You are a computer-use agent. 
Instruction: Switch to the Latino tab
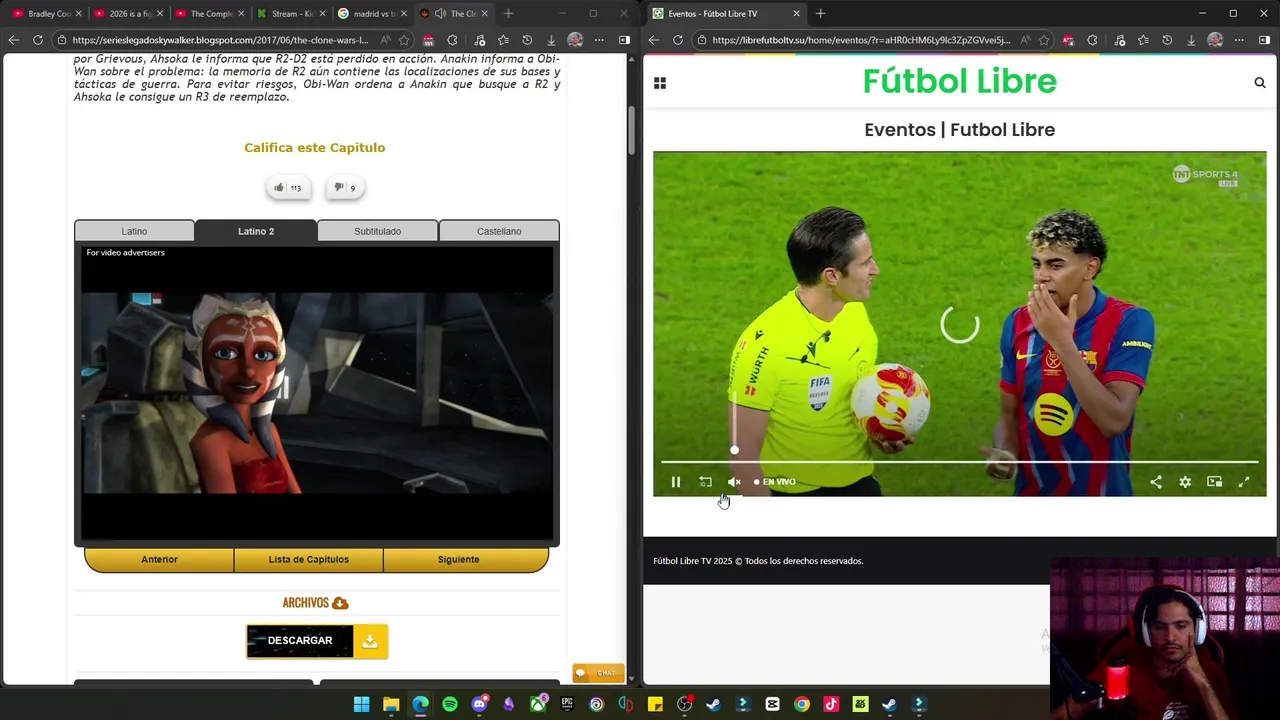point(134,231)
